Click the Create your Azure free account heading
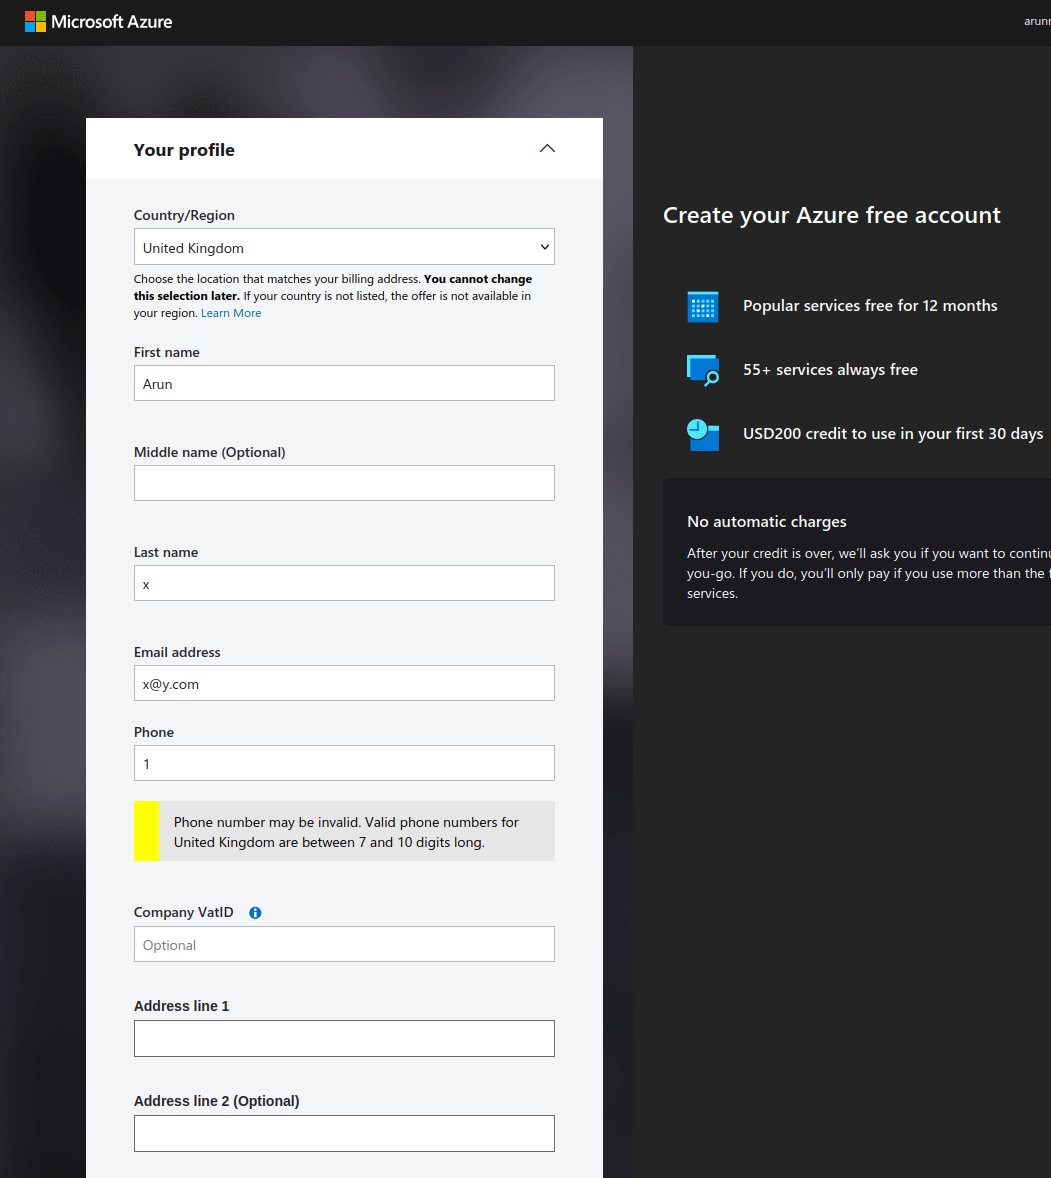Viewport: 1051px width, 1178px height. click(832, 216)
